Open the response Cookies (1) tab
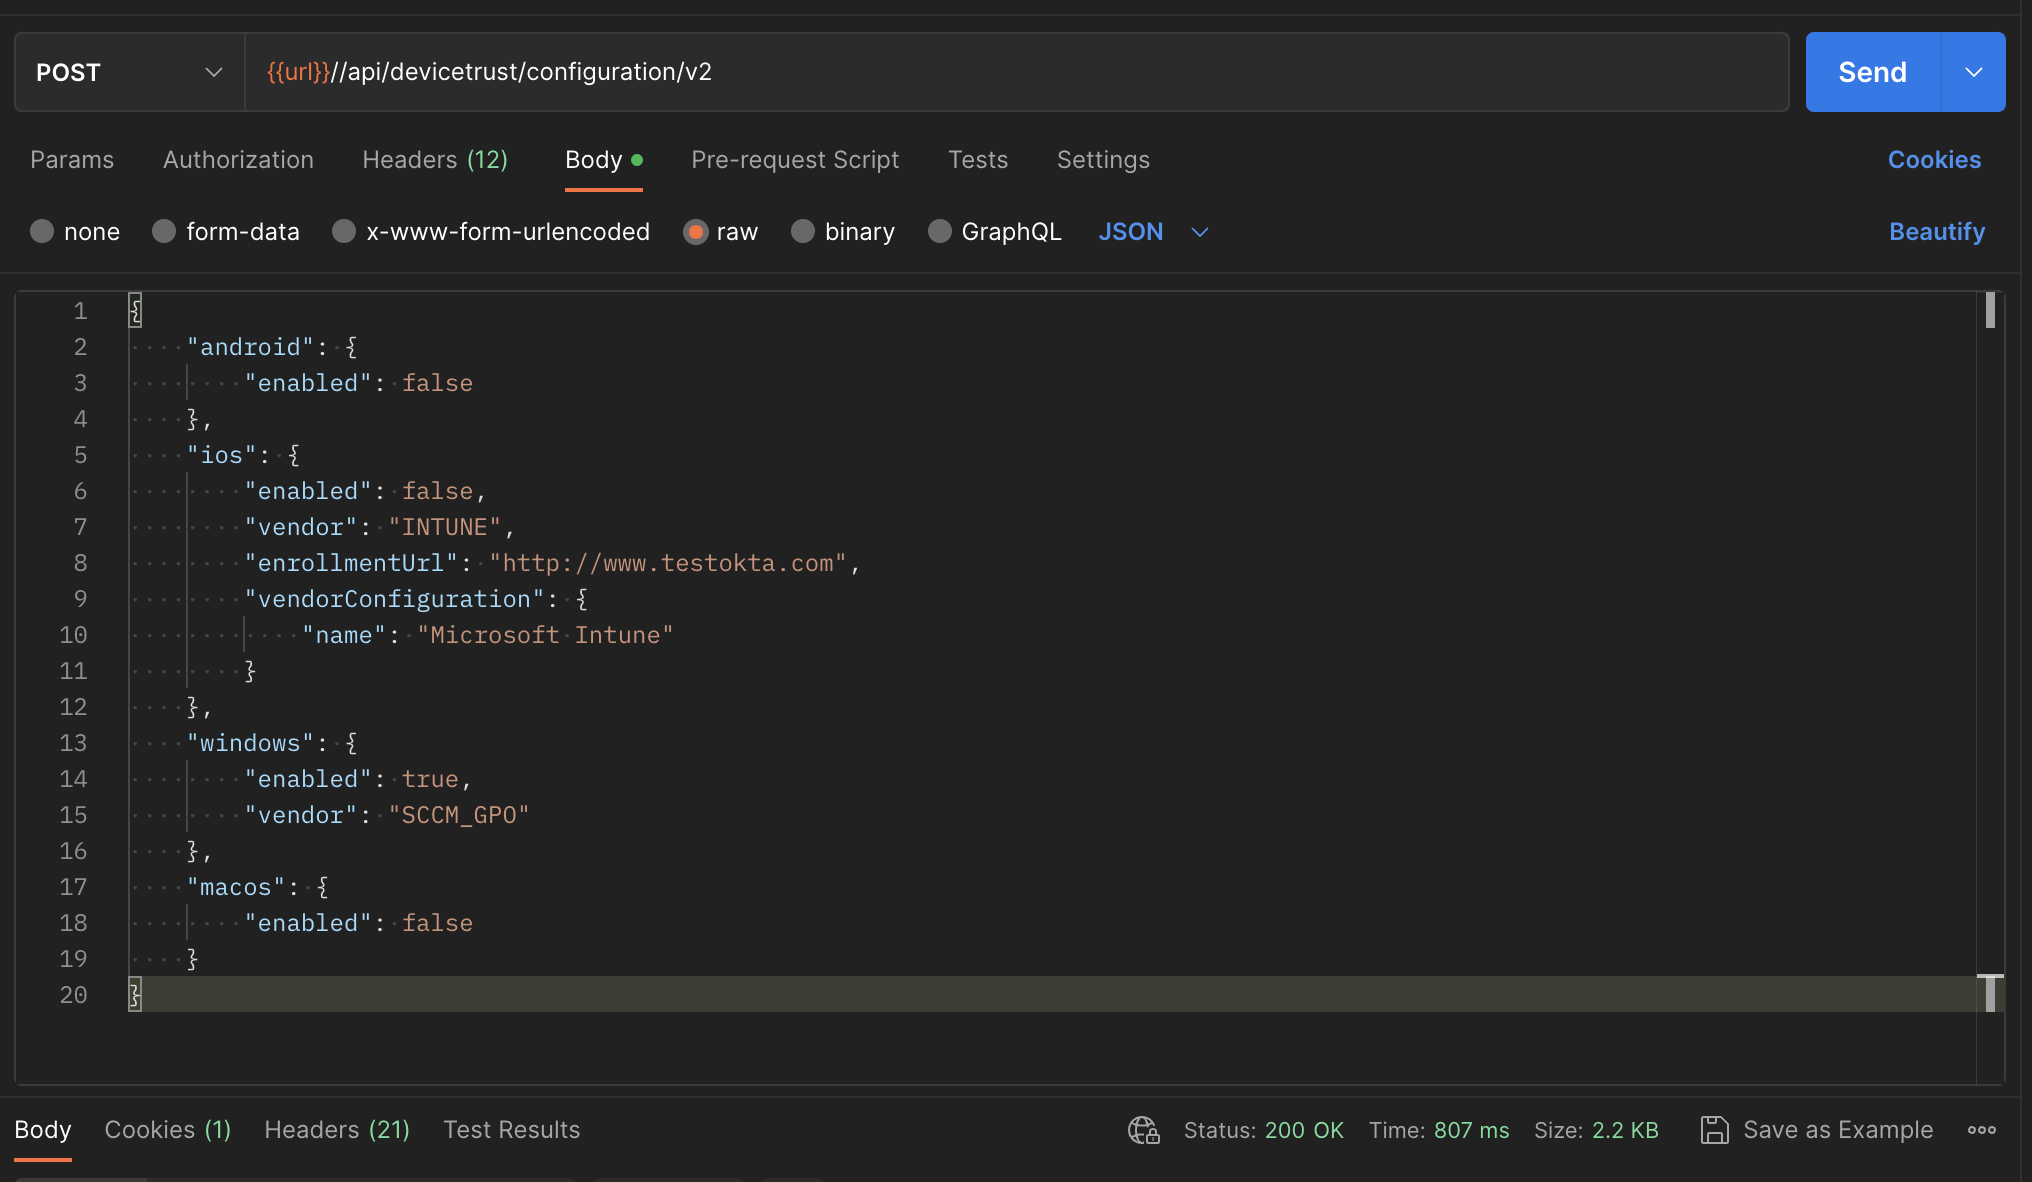Viewport: 2032px width, 1182px height. (x=168, y=1130)
